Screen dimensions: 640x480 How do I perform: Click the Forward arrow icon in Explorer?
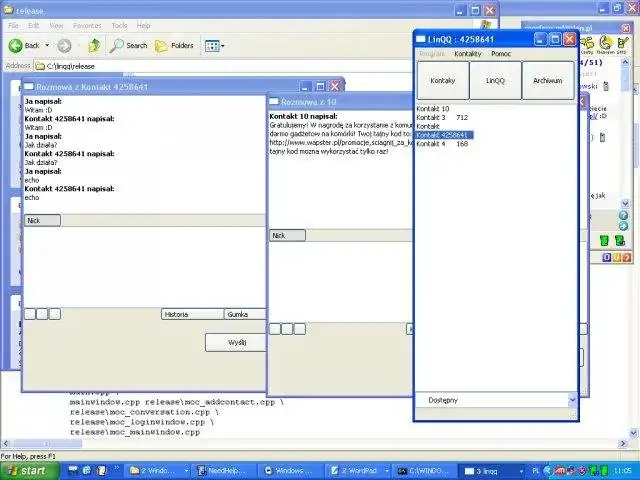point(64,46)
